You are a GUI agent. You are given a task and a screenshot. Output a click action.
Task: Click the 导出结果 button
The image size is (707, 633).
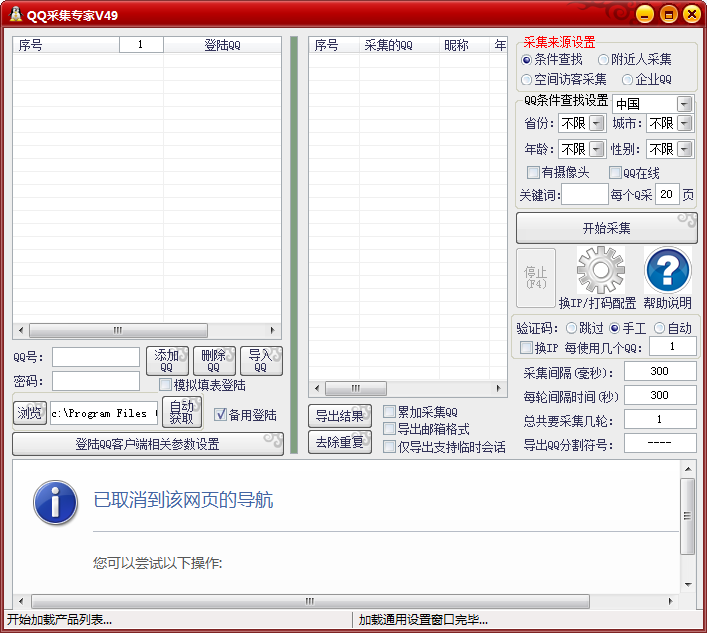340,416
